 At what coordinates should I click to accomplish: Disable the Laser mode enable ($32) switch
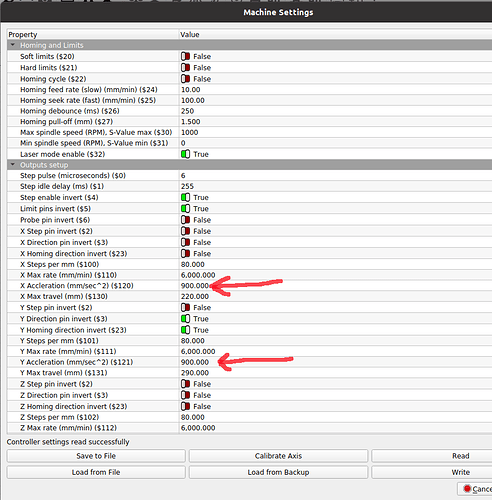185,154
